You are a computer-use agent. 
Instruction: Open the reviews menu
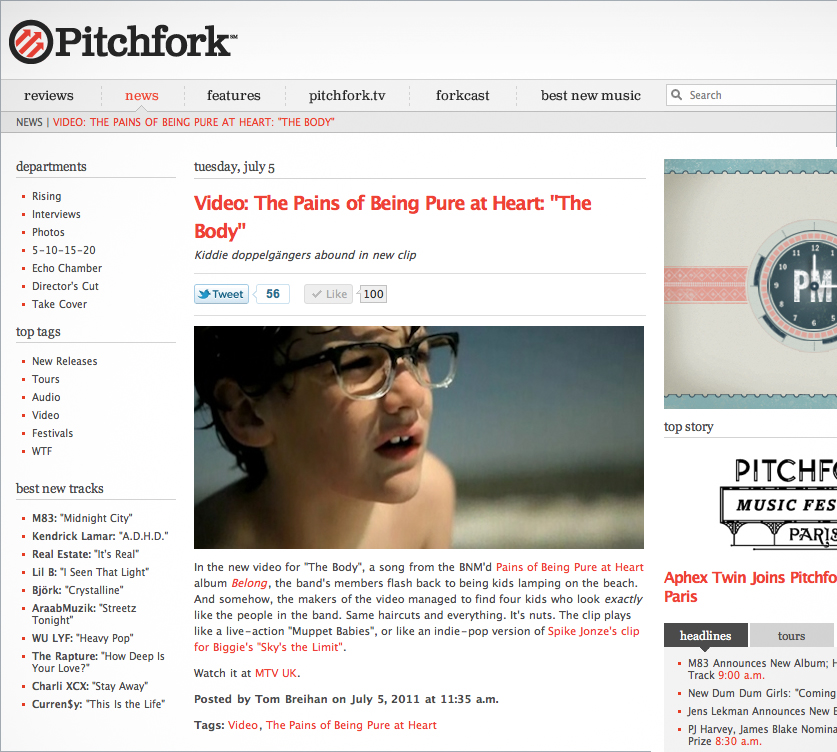(x=49, y=96)
